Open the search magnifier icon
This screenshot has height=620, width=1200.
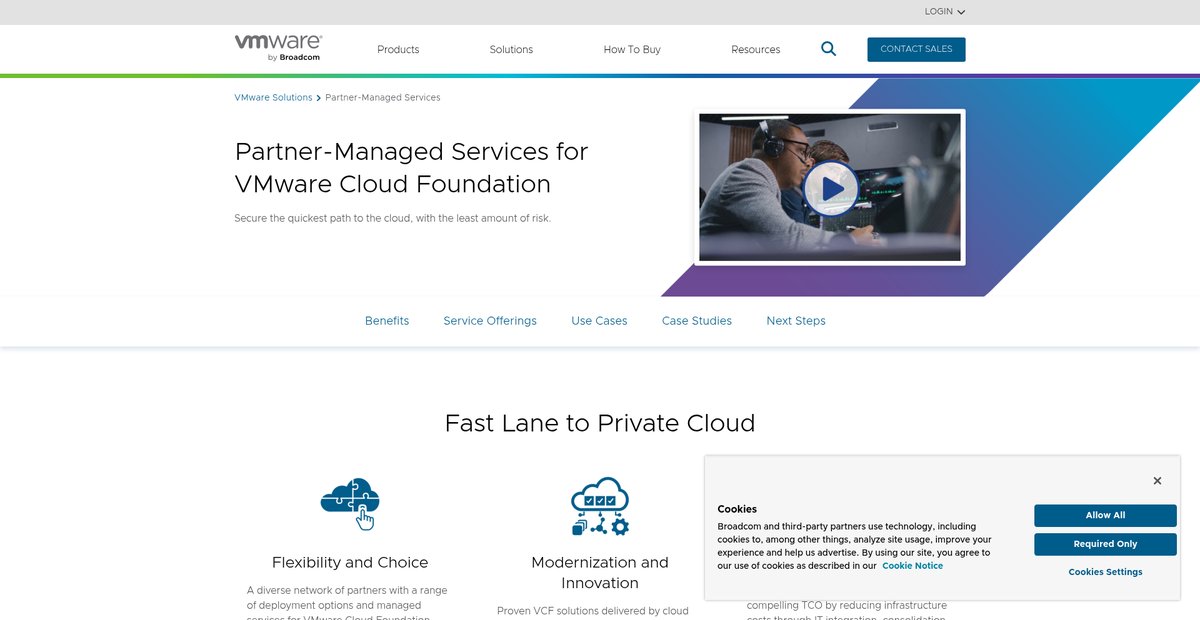[x=828, y=48]
